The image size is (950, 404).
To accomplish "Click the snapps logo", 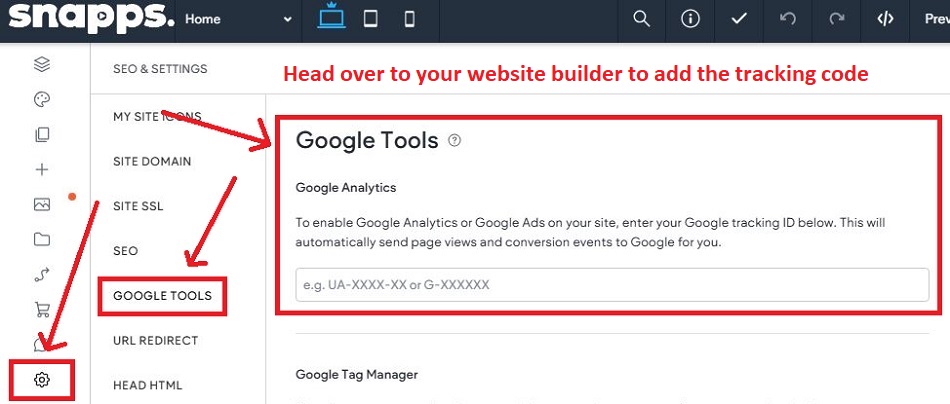I will point(91,19).
